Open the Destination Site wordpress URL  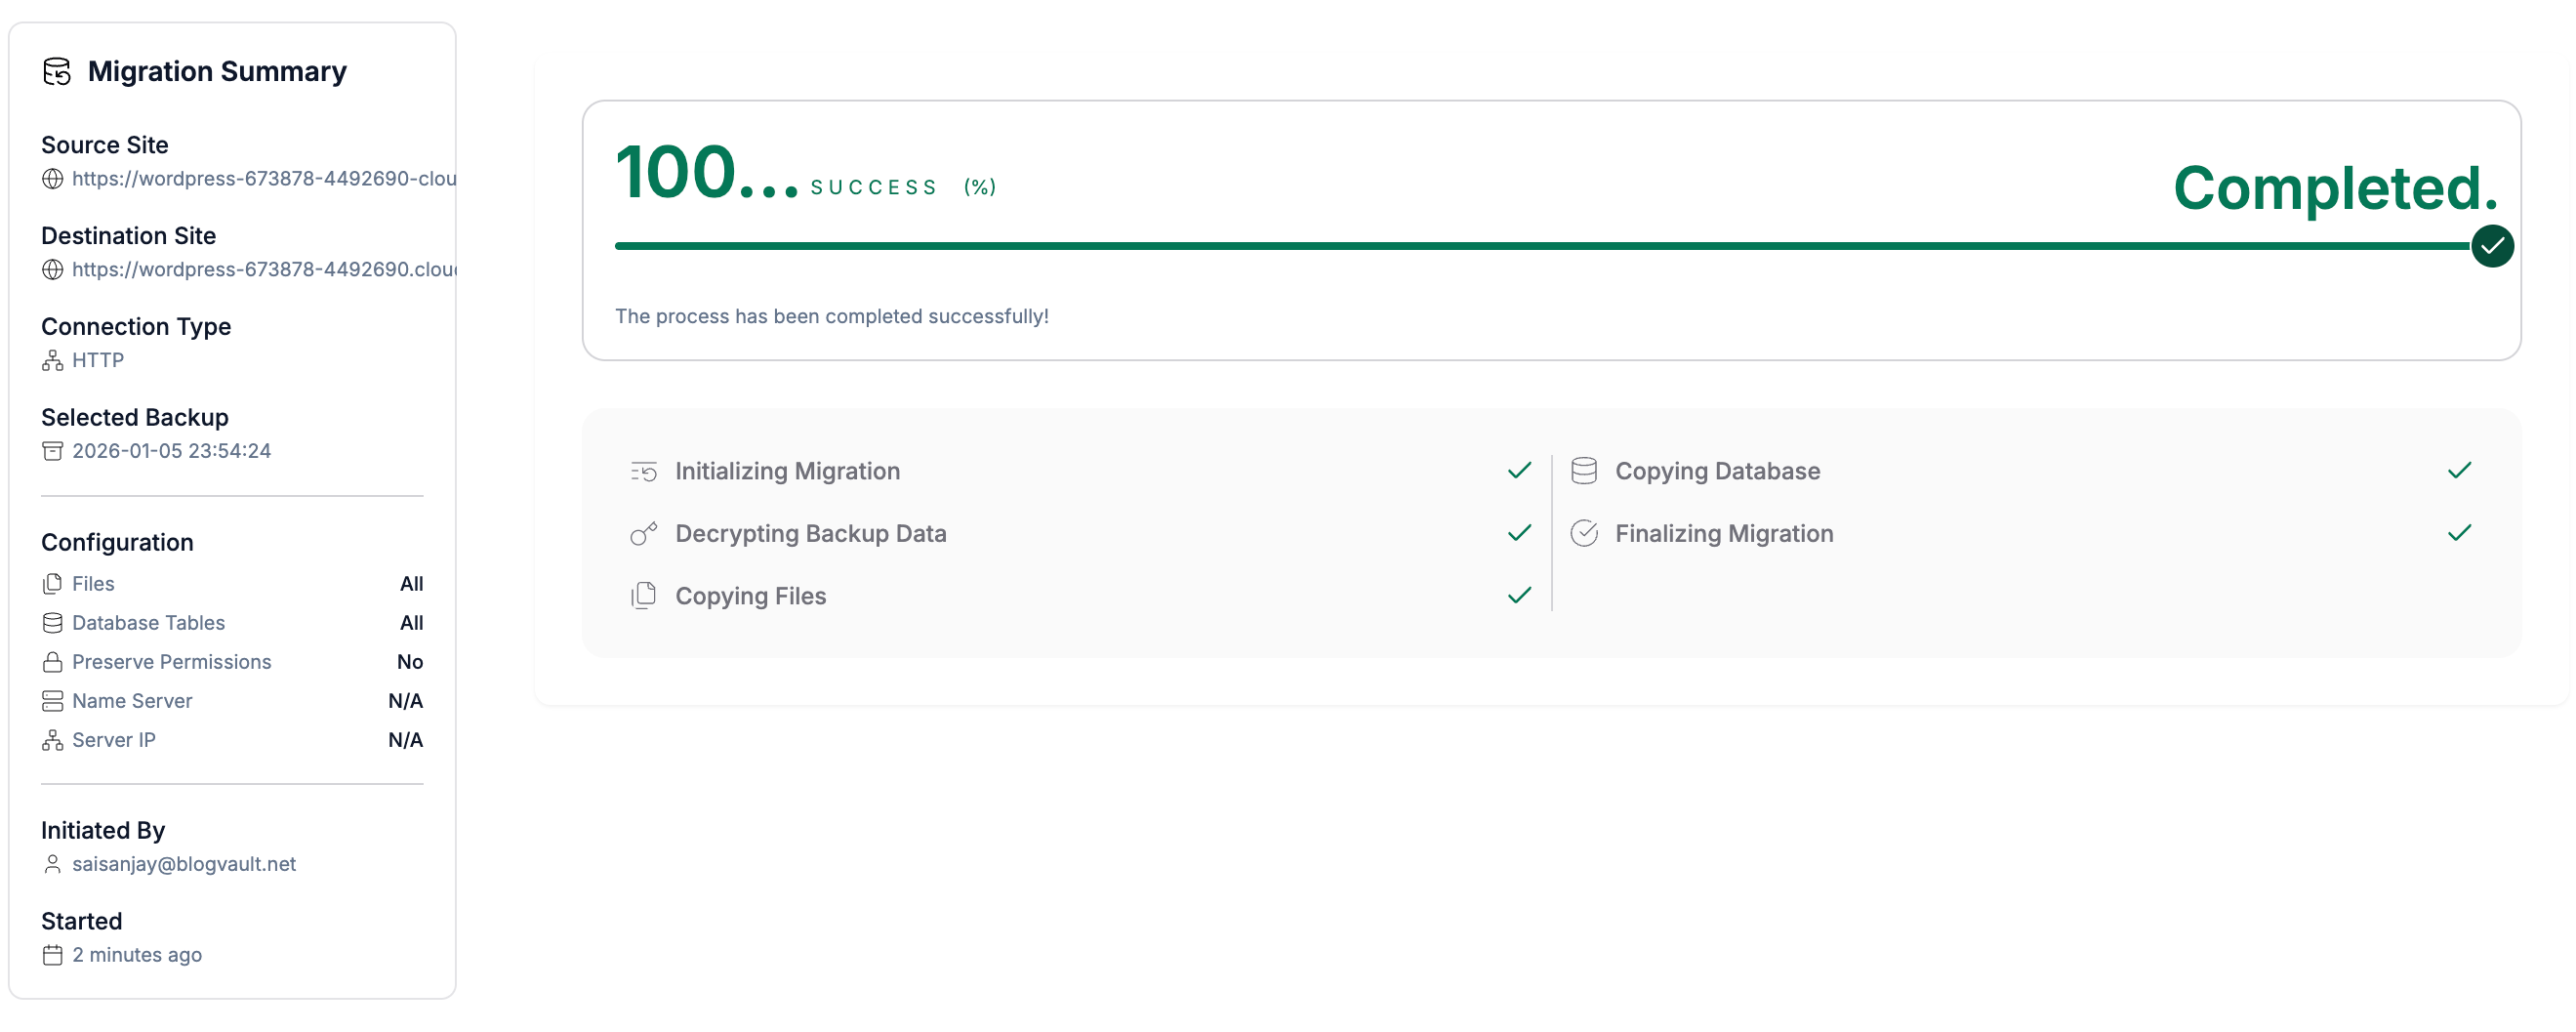264,269
